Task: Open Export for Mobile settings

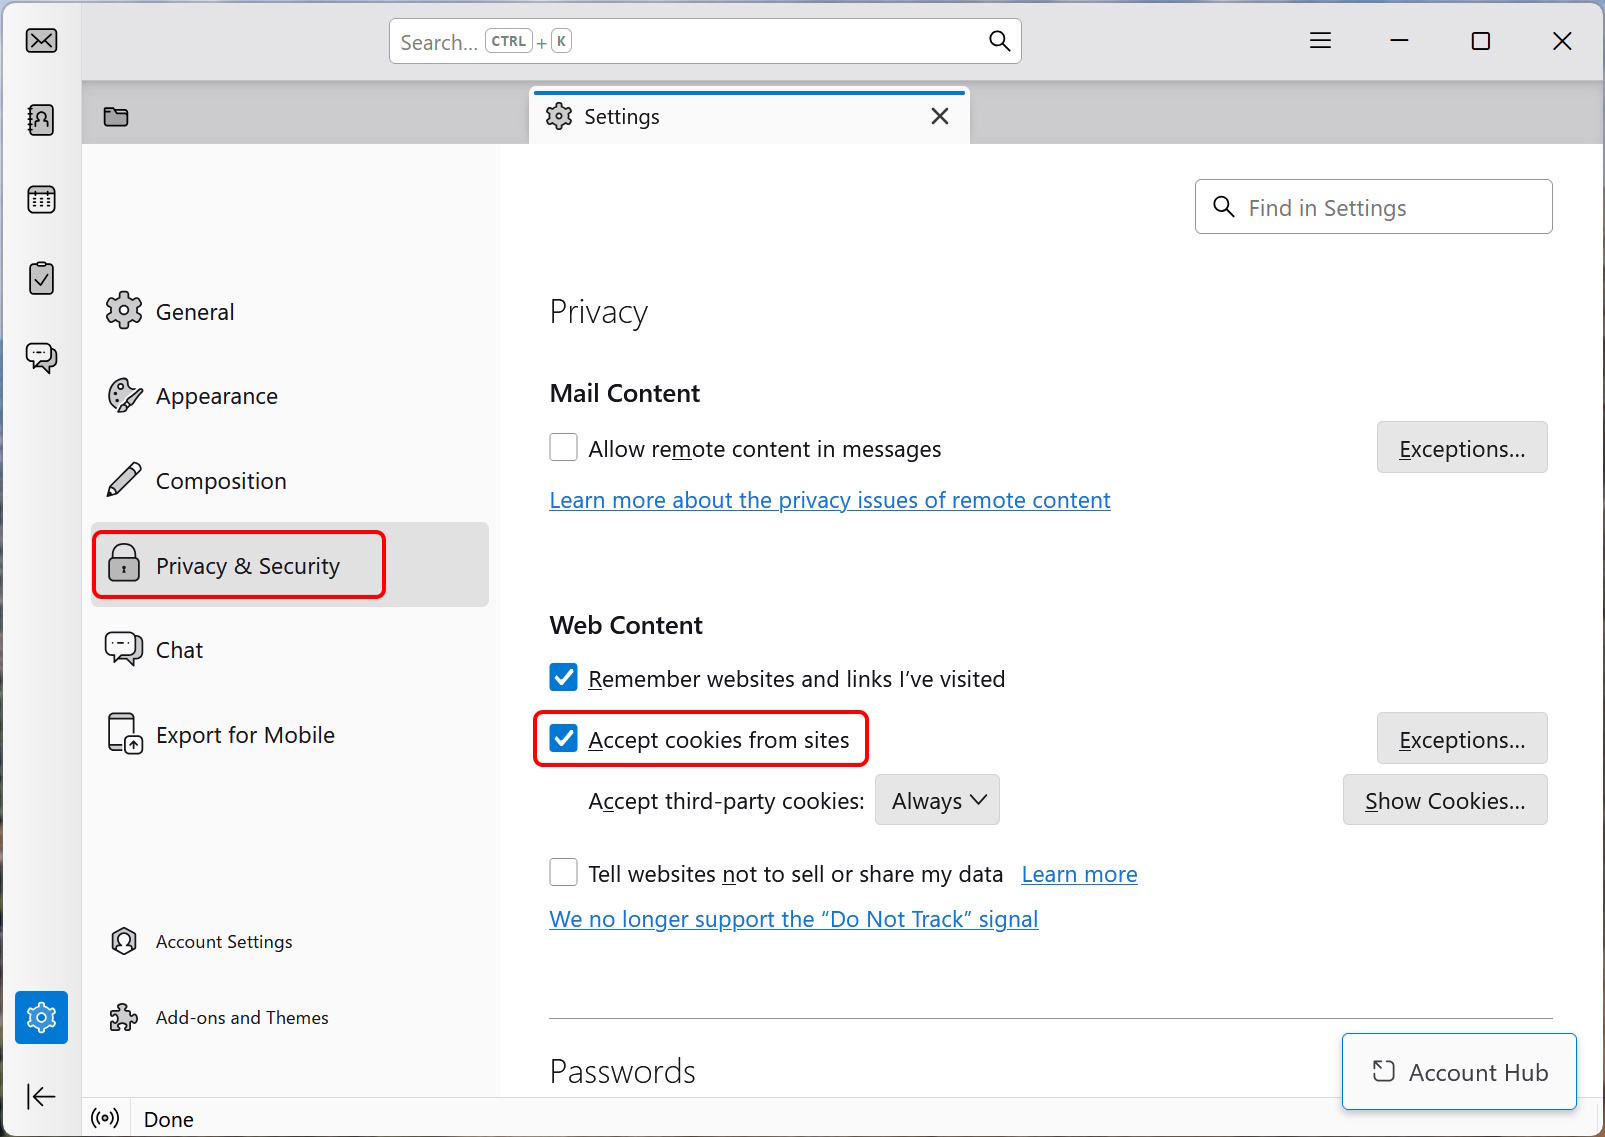Action: coord(290,734)
